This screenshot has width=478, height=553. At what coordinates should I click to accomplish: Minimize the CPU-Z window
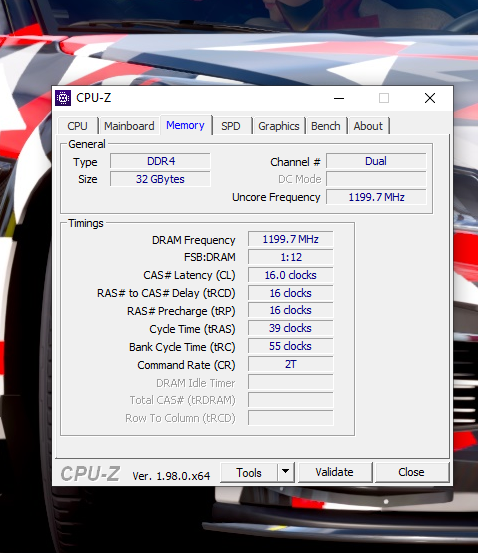click(x=339, y=98)
